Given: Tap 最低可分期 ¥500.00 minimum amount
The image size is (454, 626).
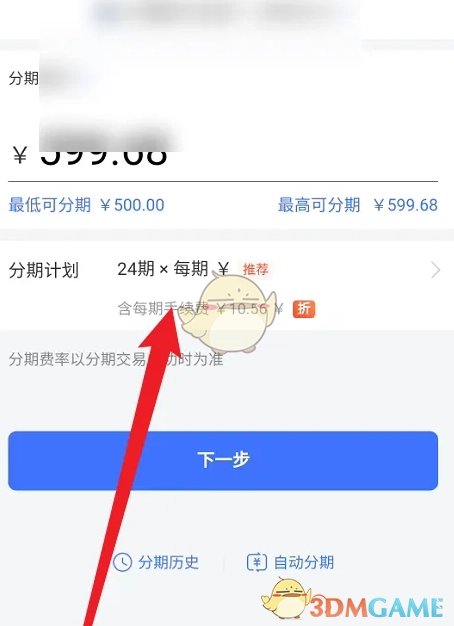Looking at the screenshot, I should pos(86,205).
